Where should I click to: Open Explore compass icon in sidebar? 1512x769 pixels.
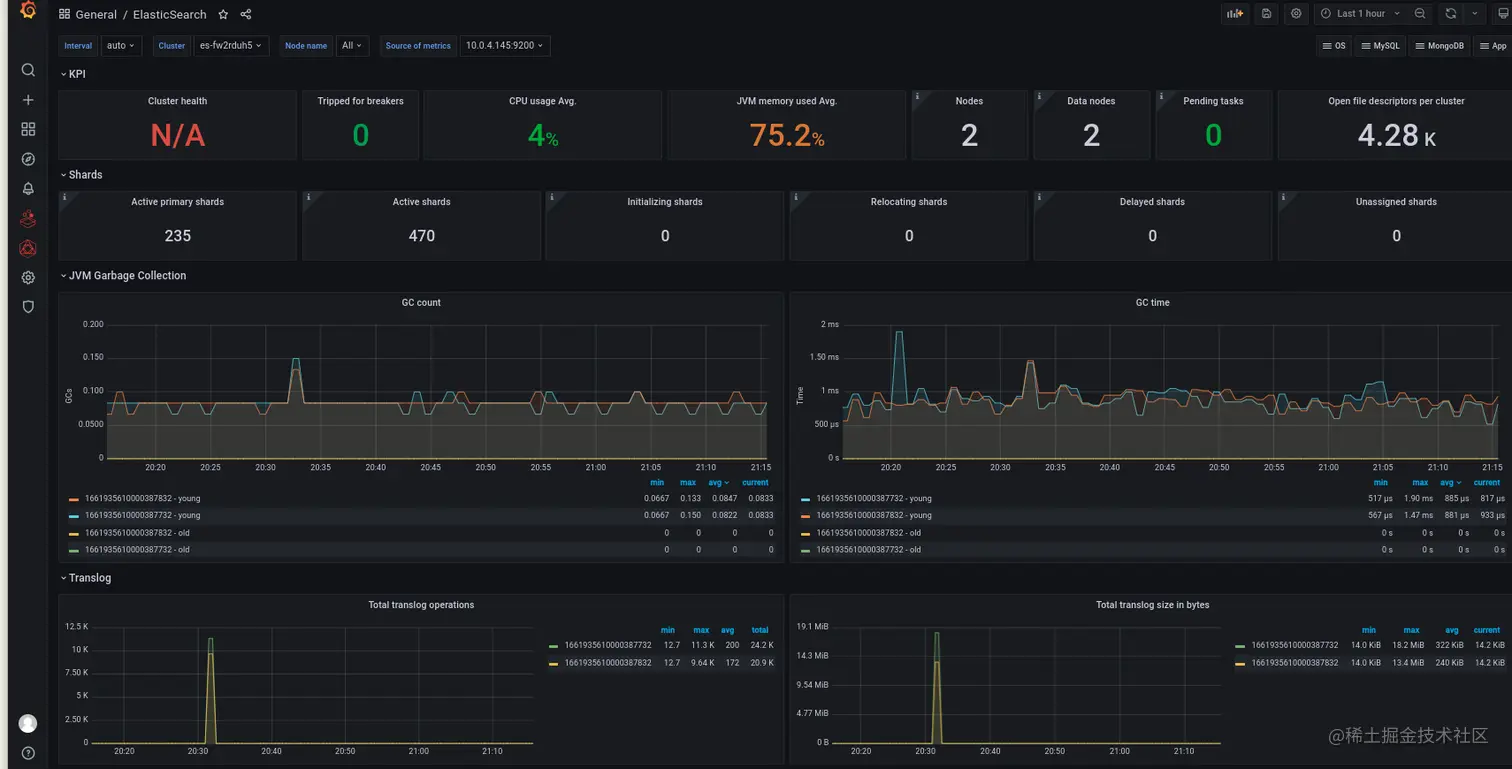pos(28,159)
